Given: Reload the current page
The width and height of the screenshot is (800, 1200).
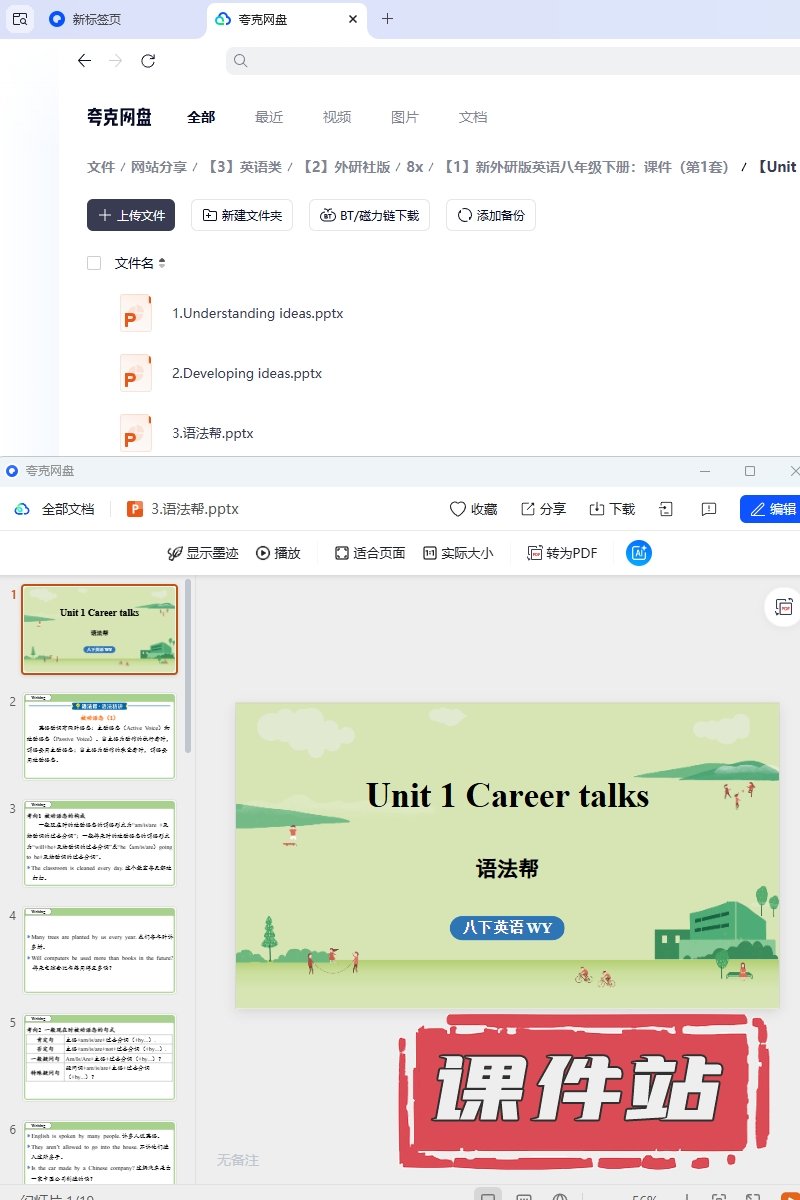Looking at the screenshot, I should click(148, 61).
